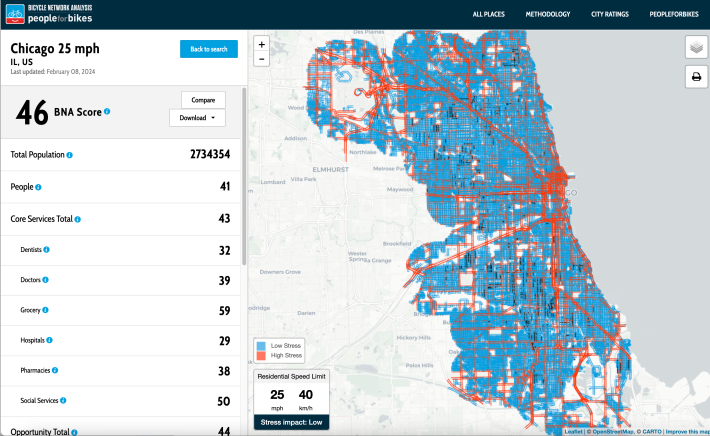Open the map layers control
Screen dimensions: 710x436
point(695,48)
